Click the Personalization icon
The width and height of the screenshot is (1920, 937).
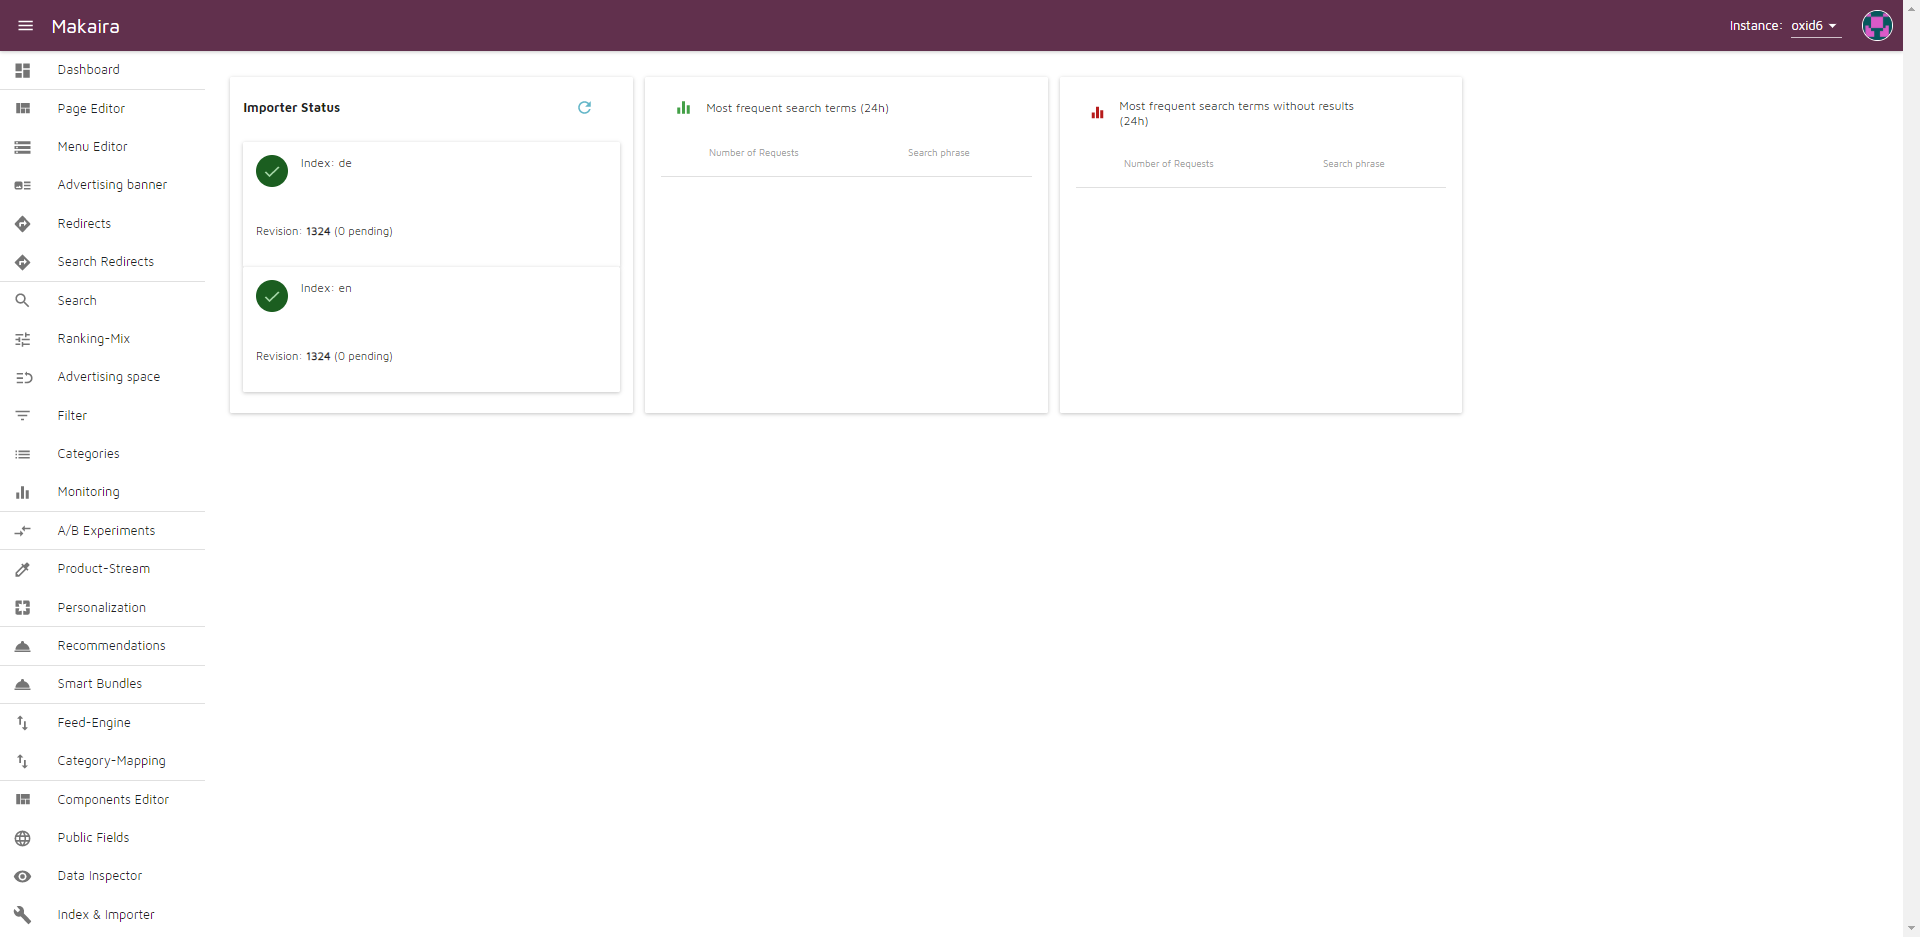23,608
